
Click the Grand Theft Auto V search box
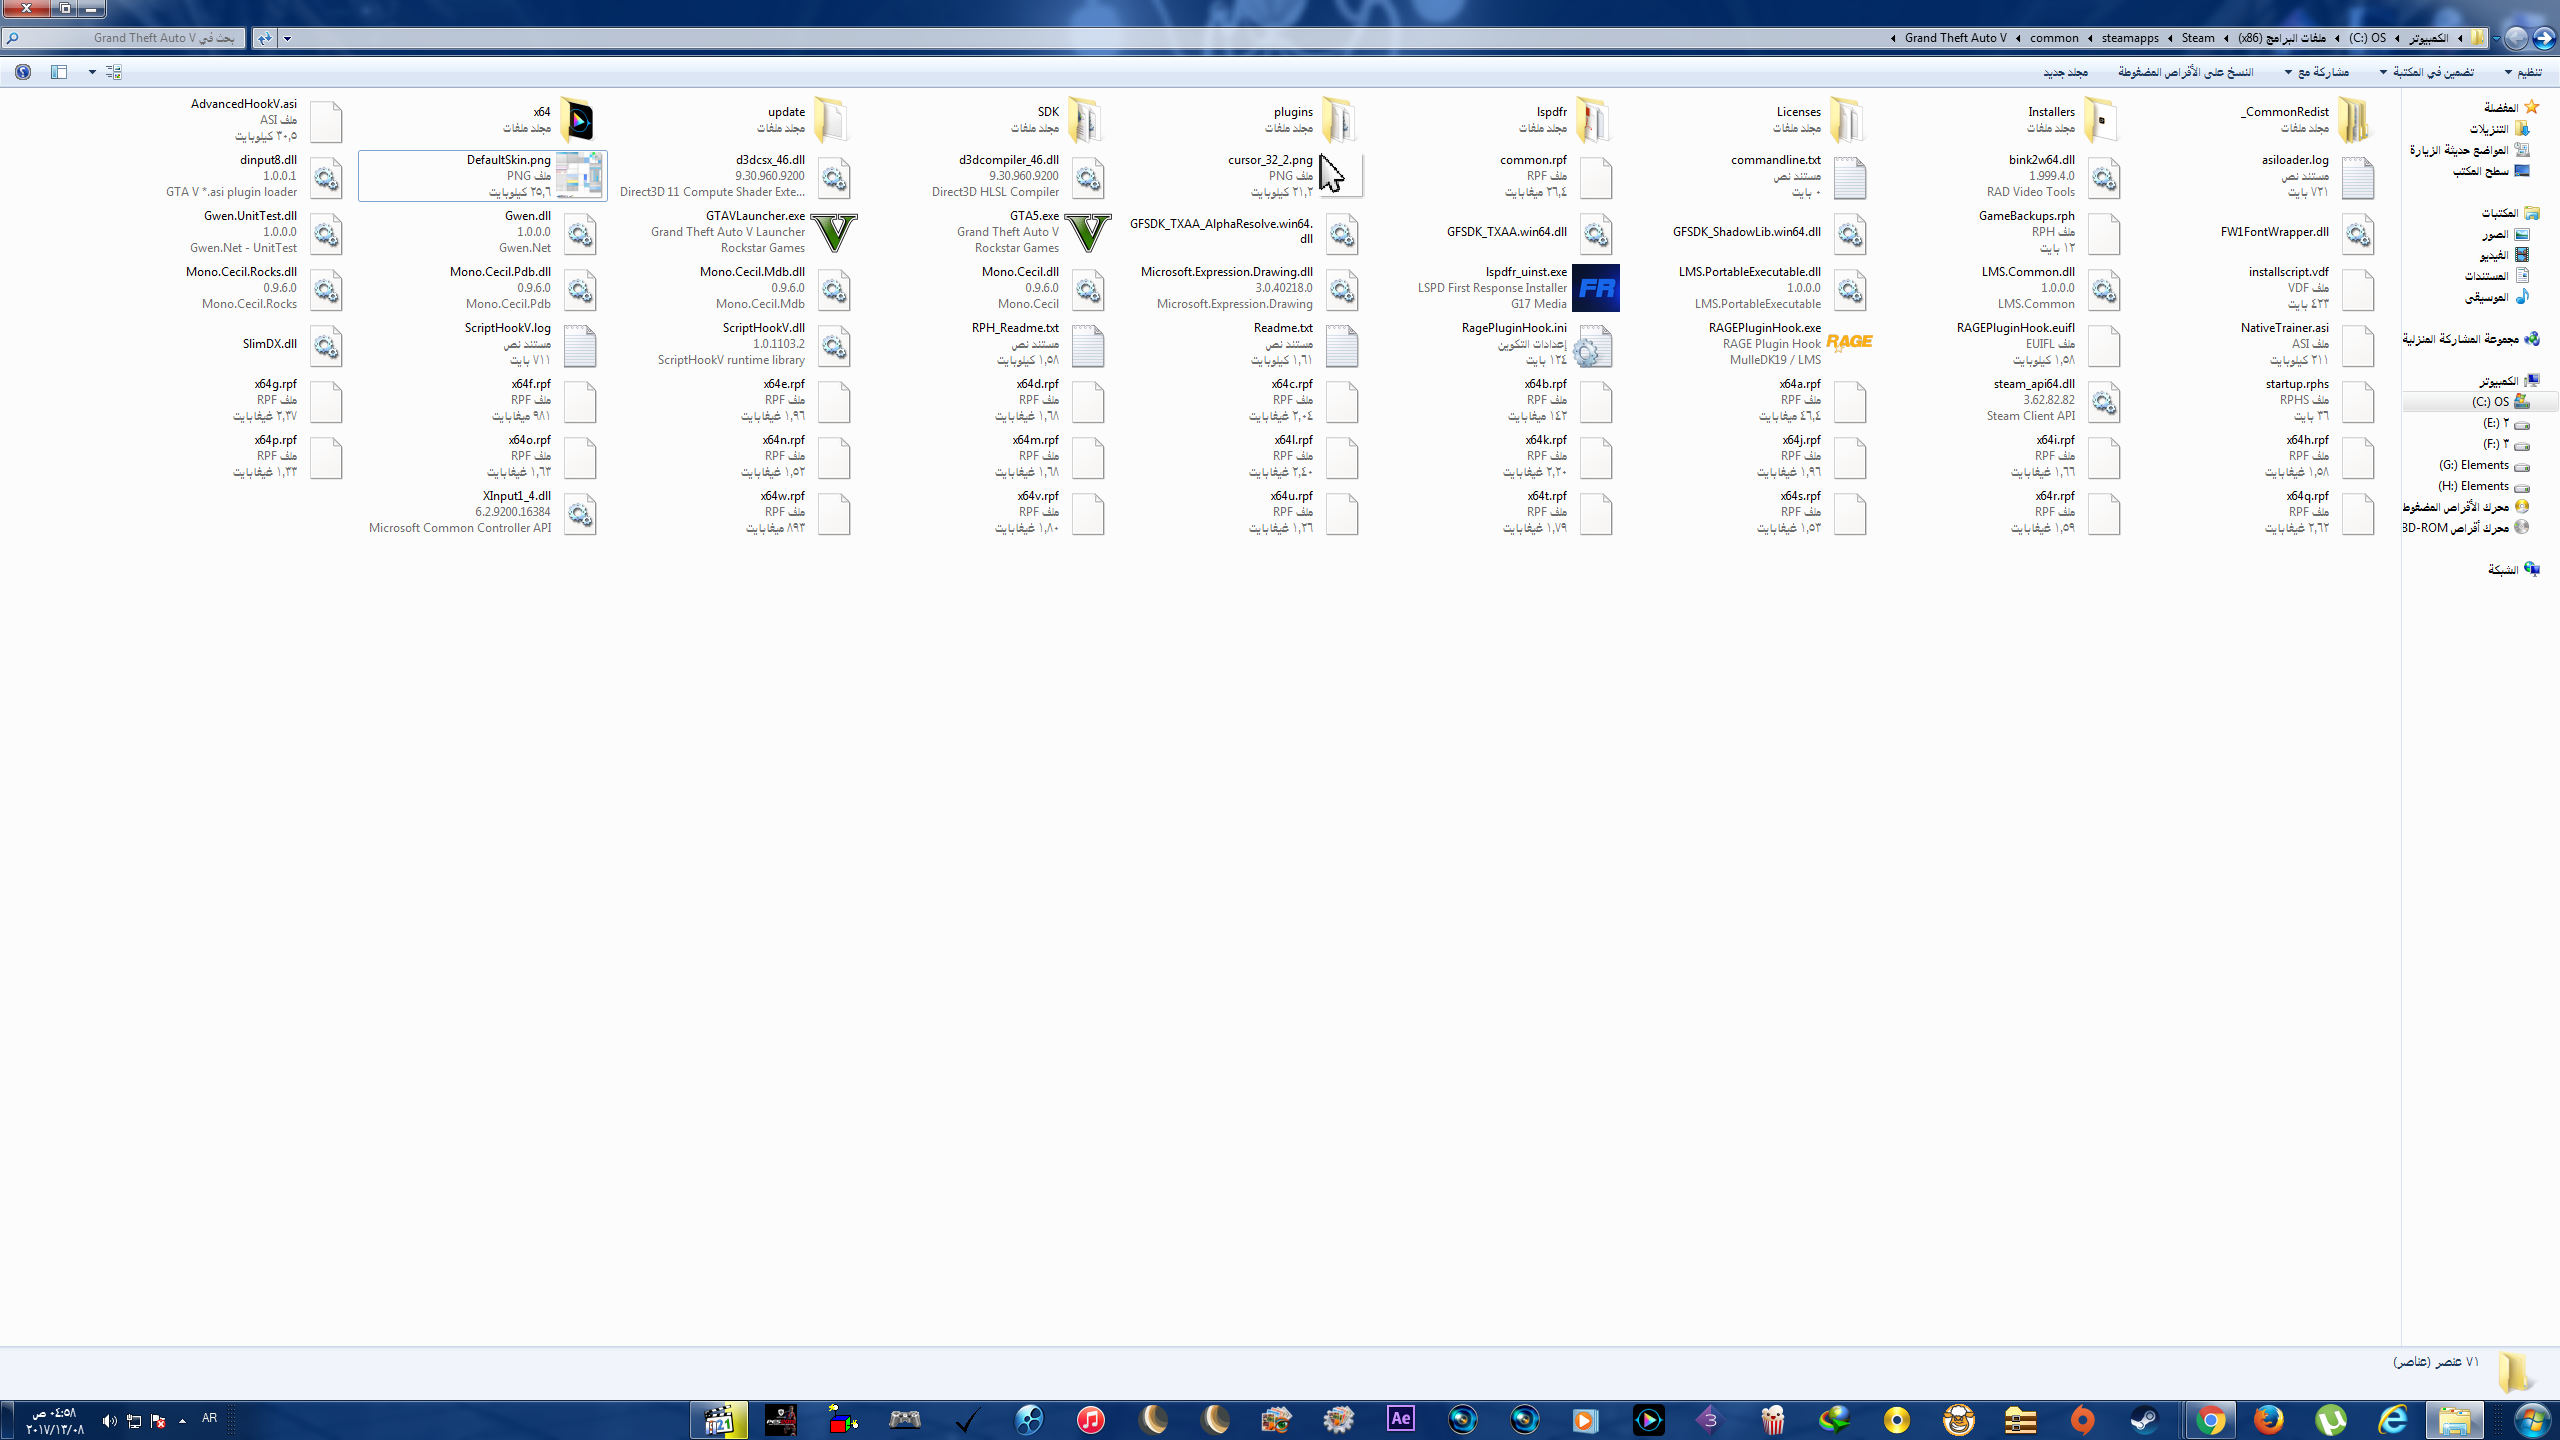pyautogui.click(x=125, y=38)
